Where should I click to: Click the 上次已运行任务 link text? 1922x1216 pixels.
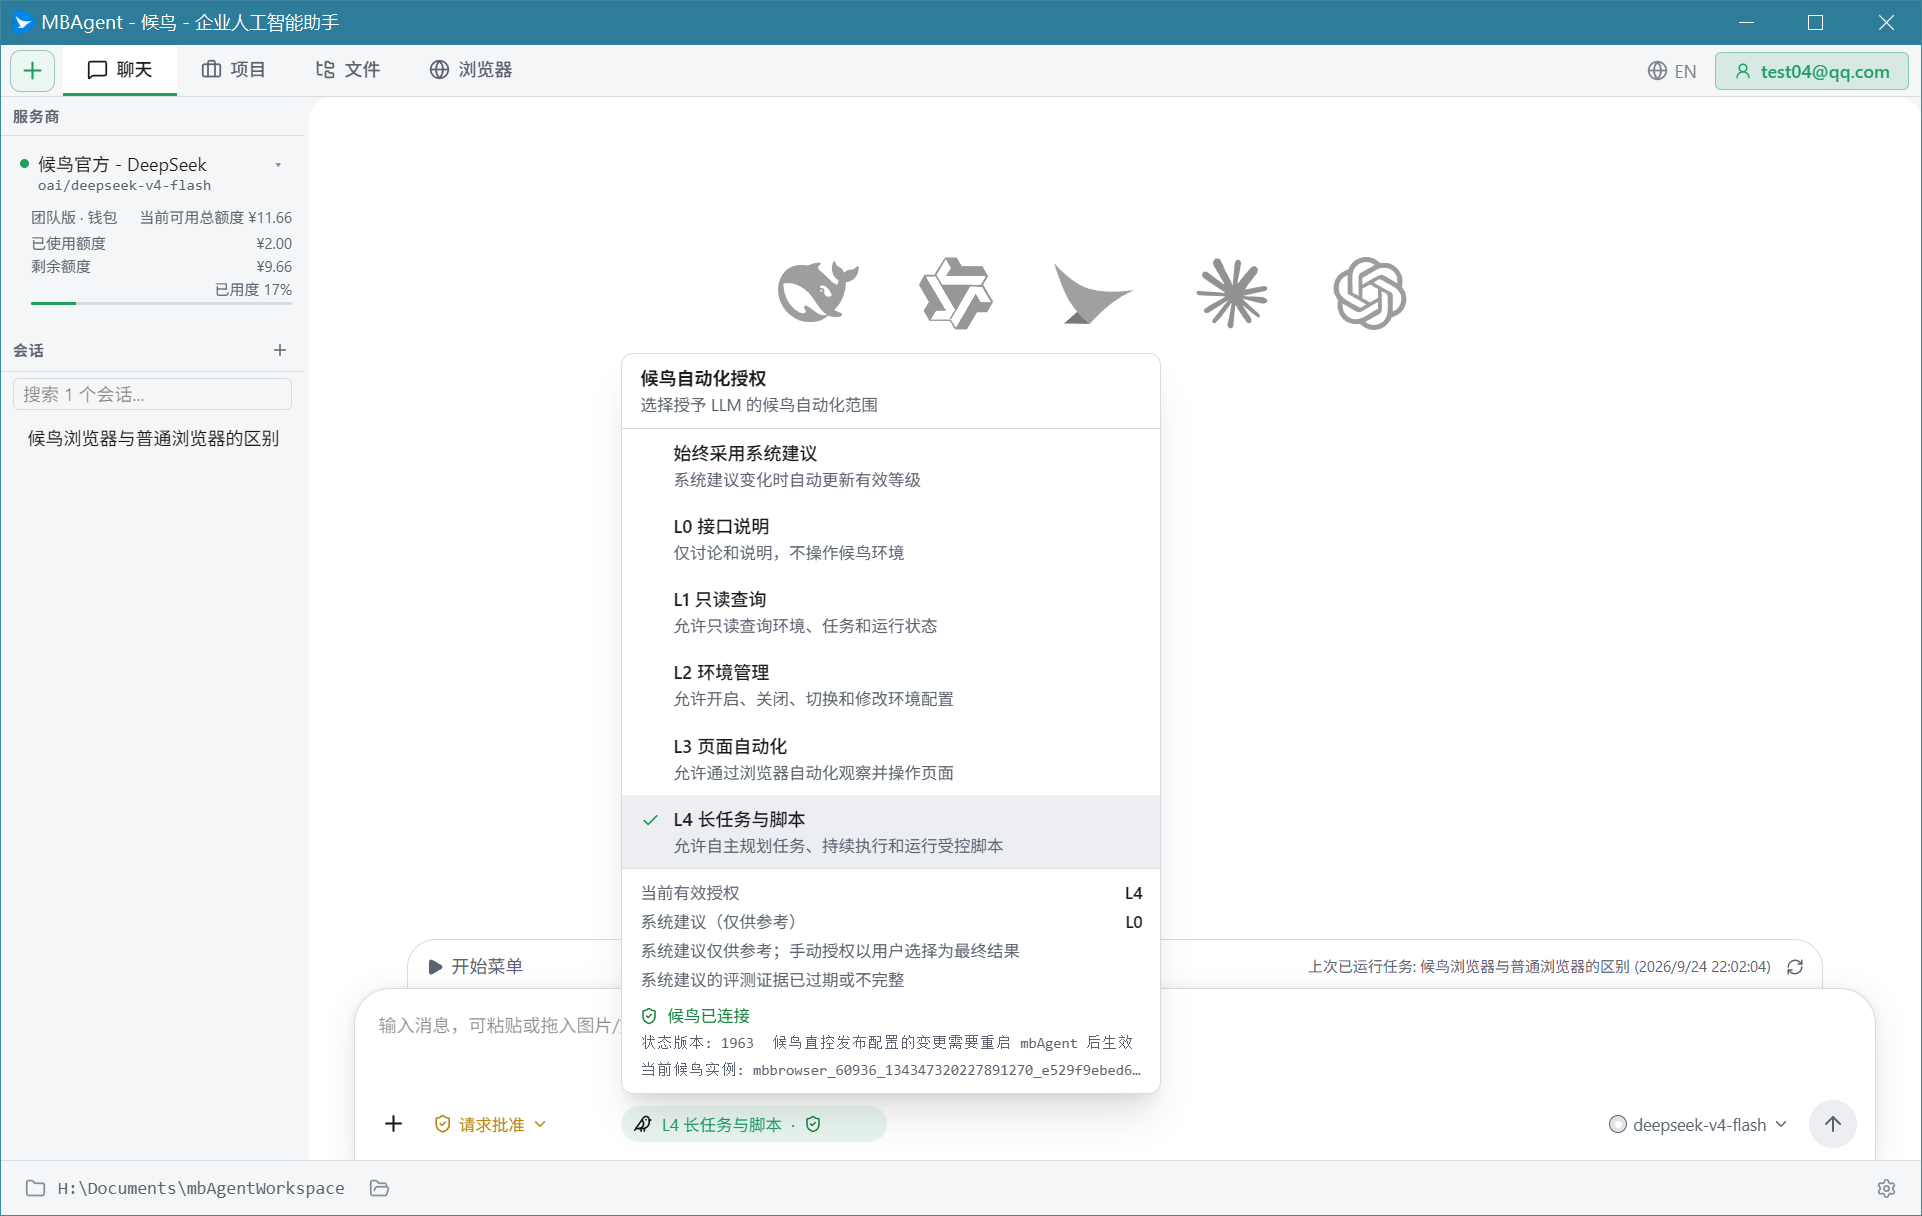coord(1539,967)
